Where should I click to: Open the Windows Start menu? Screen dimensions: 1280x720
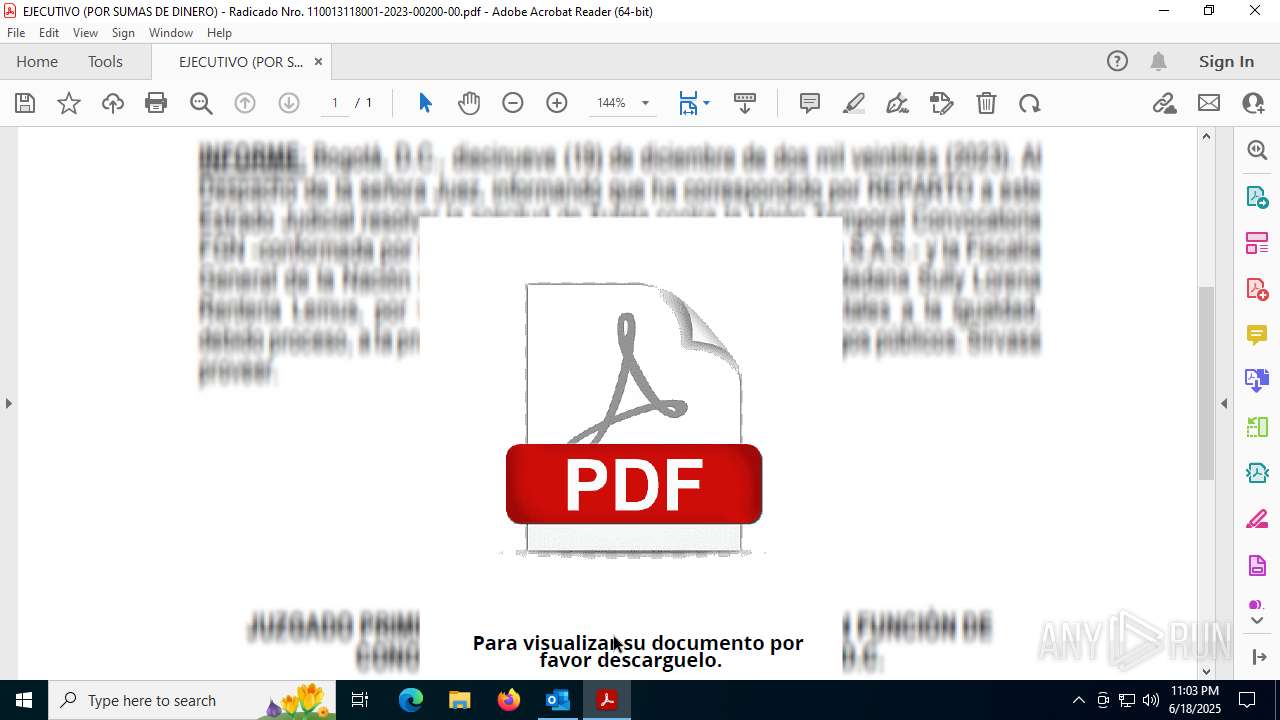click(24, 700)
